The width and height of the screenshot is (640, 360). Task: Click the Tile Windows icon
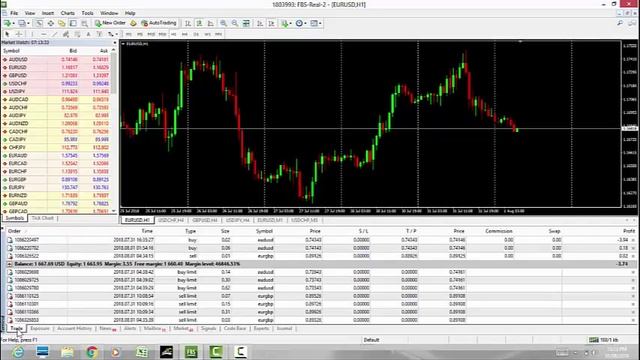(246, 23)
